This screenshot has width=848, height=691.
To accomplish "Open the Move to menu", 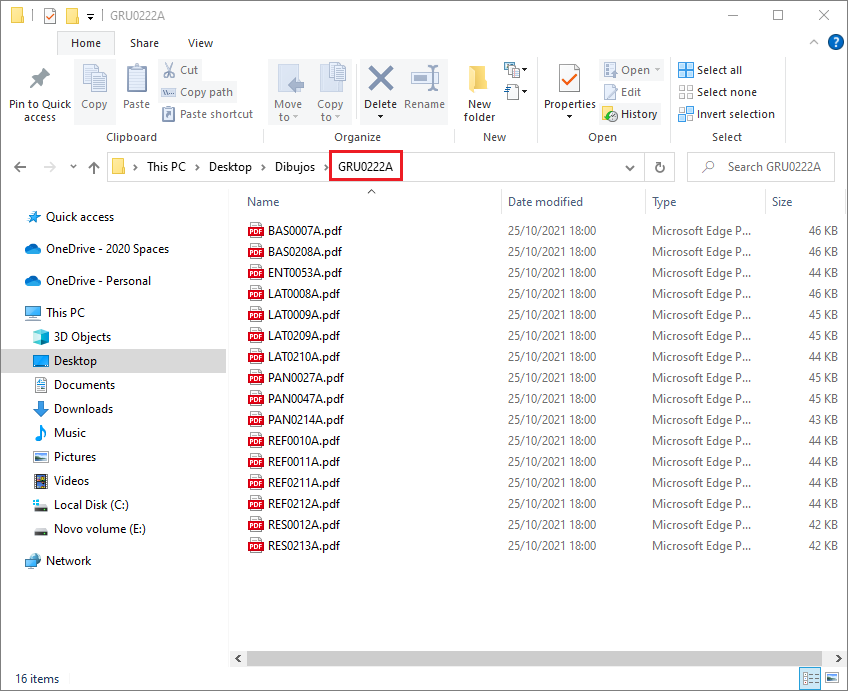I will (288, 92).
